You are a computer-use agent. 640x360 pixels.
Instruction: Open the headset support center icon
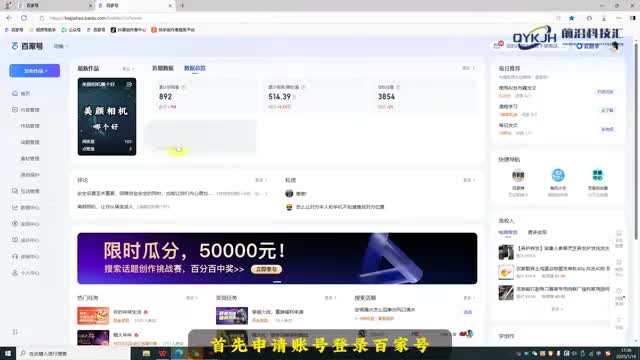(15, 256)
